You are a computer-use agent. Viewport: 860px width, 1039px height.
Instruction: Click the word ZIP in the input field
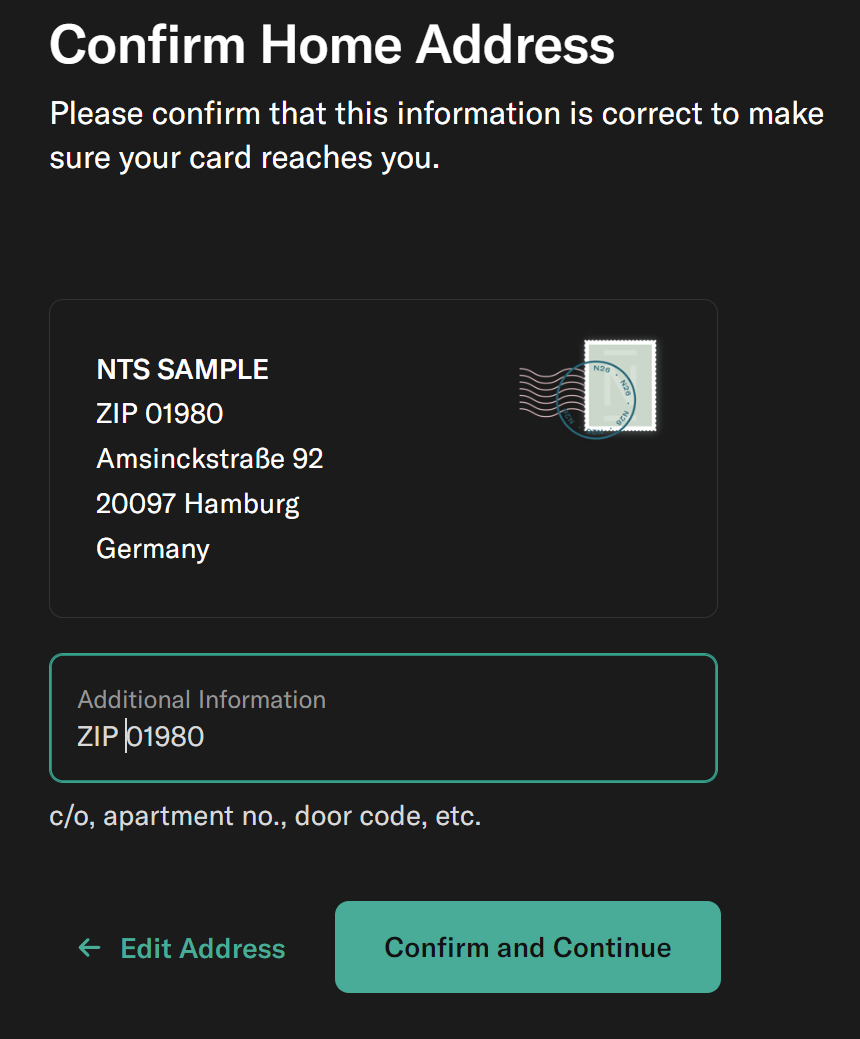(x=98, y=737)
